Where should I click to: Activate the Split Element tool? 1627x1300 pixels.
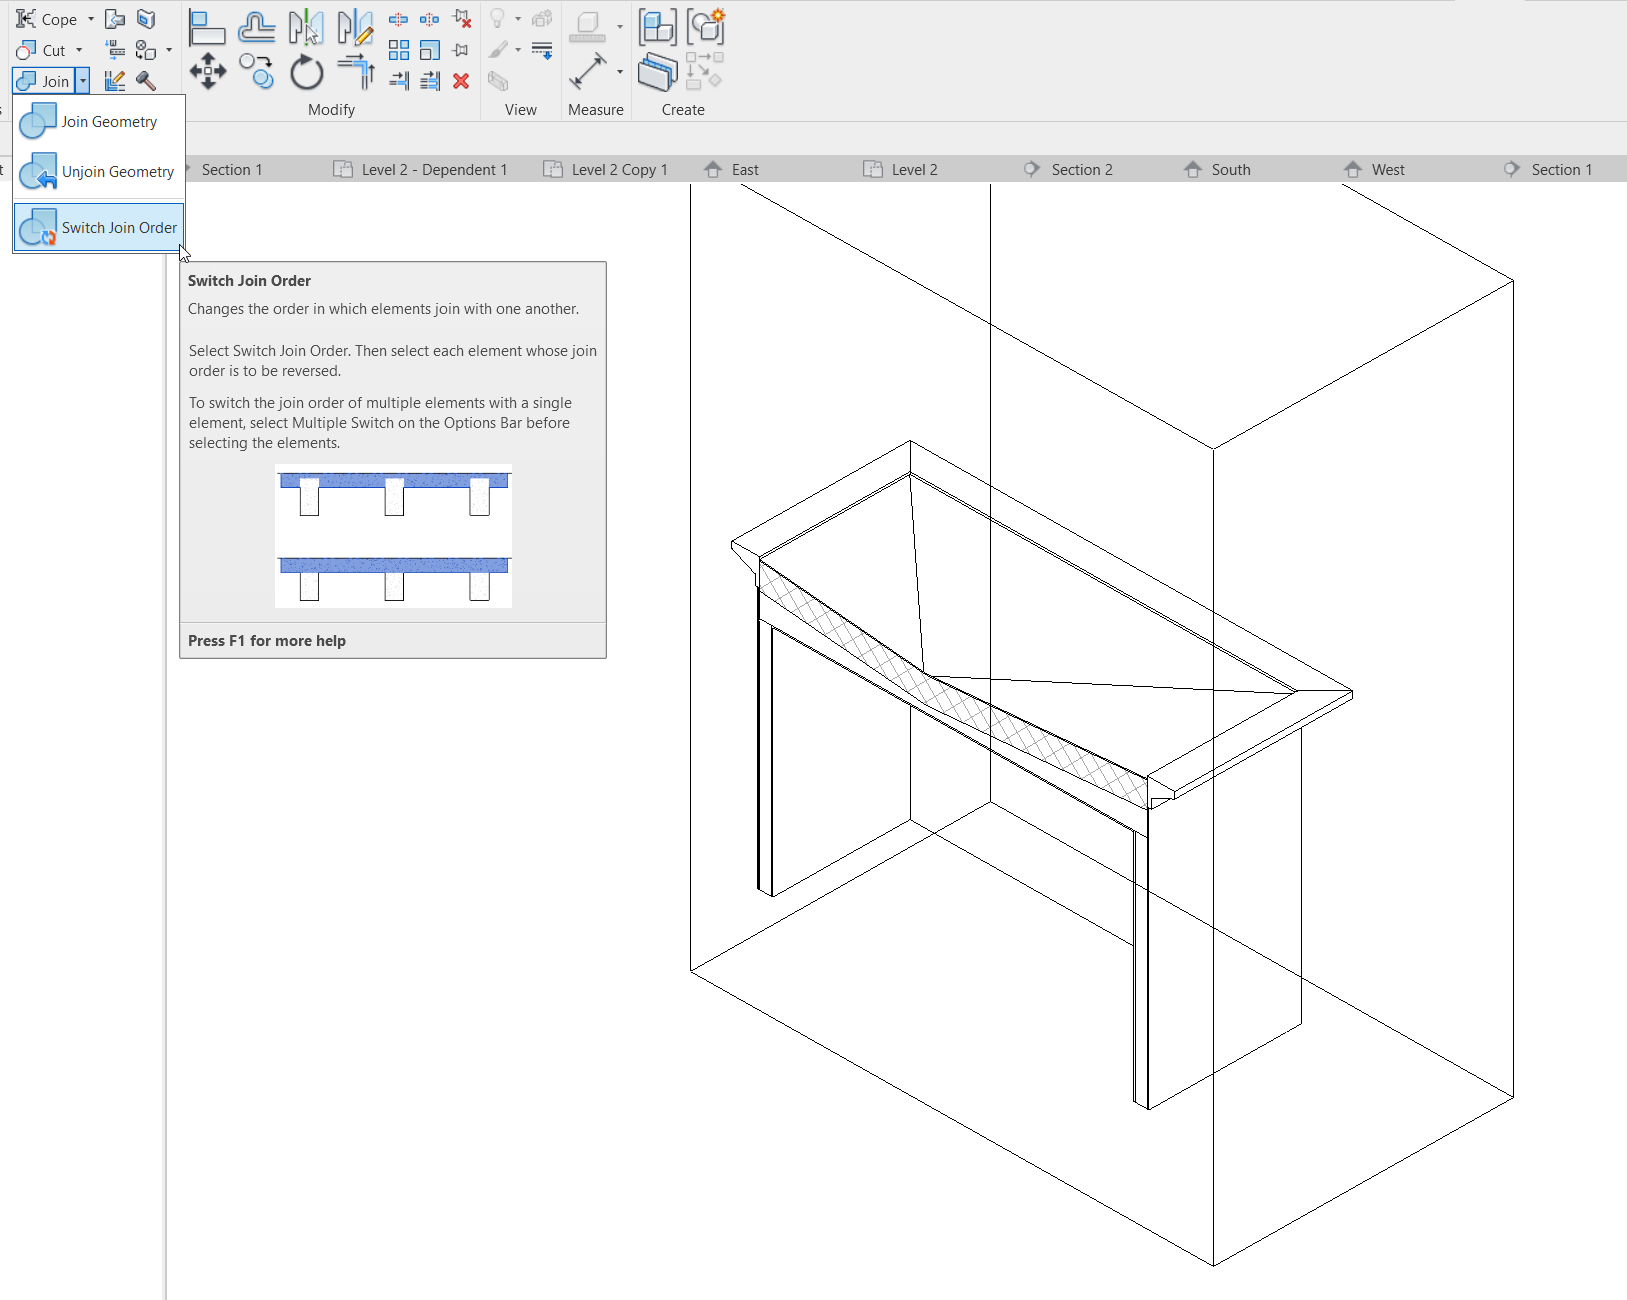398,18
